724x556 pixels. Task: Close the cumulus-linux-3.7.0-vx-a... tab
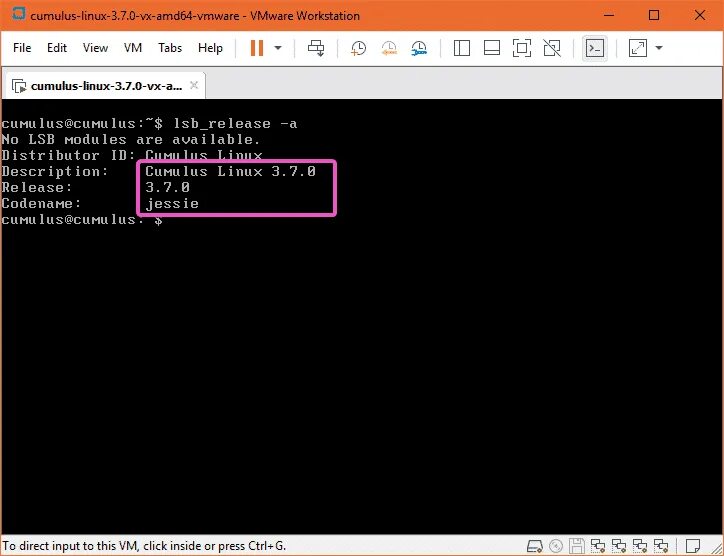point(194,85)
